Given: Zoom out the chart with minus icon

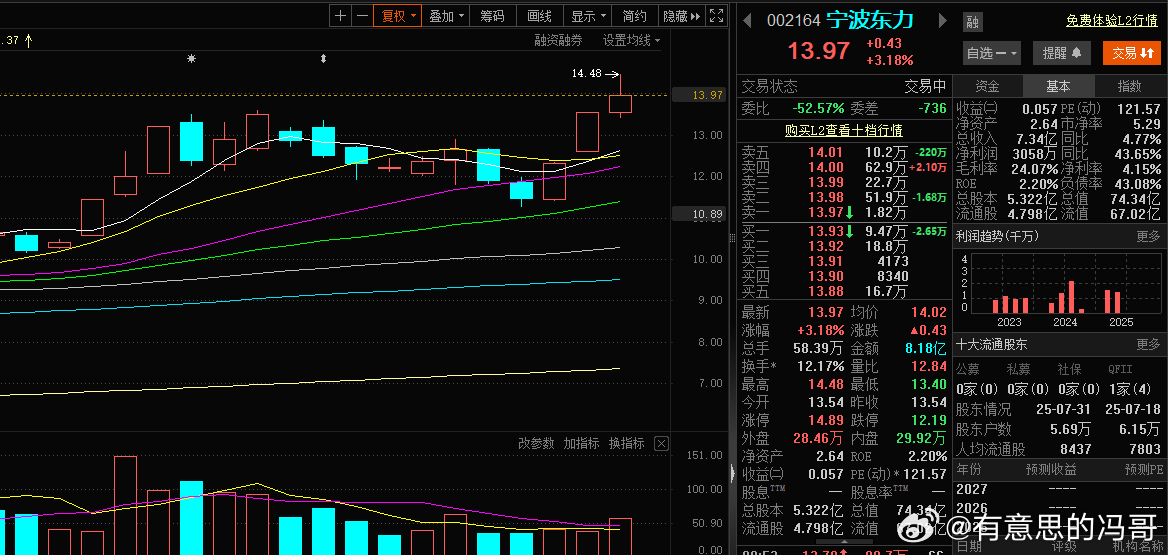Looking at the screenshot, I should 362,16.
